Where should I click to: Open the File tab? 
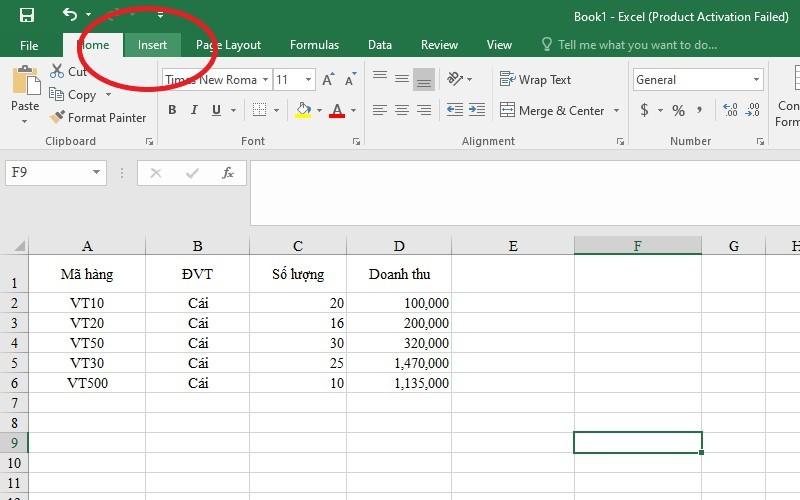point(29,45)
